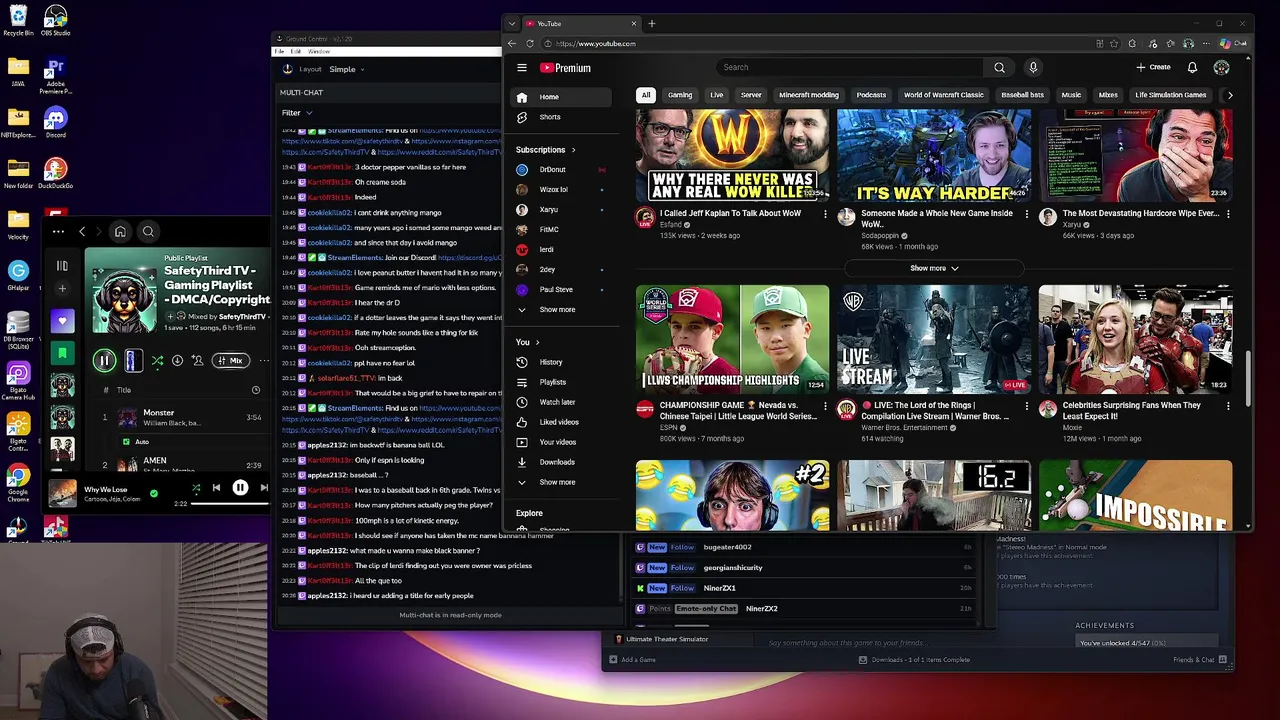Open the YouTube hamburger guide menu
The width and height of the screenshot is (1280, 720).
521,68
